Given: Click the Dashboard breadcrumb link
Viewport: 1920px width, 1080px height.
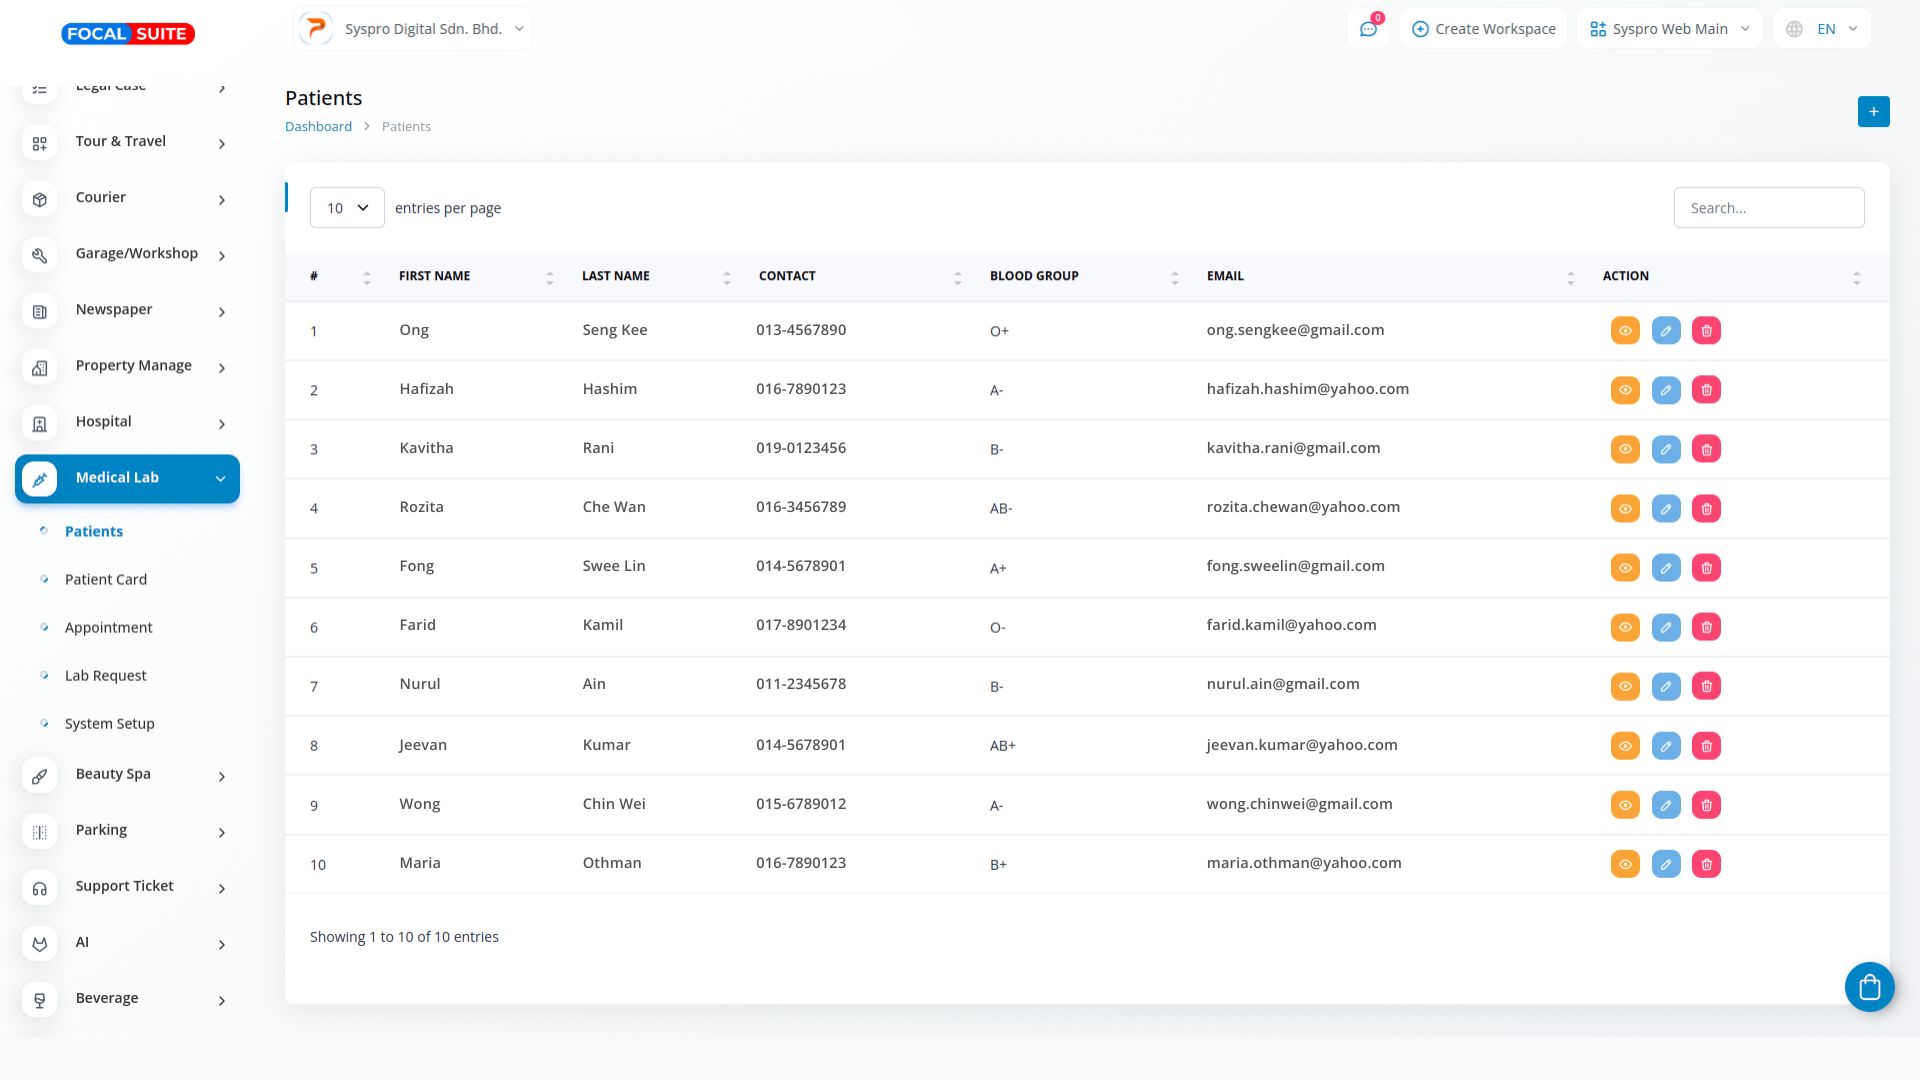Looking at the screenshot, I should [318, 127].
